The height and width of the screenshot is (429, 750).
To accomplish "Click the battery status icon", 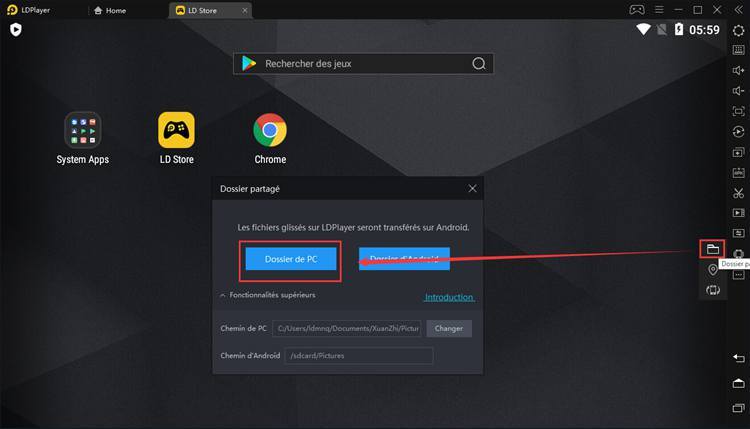I will coord(679,30).
